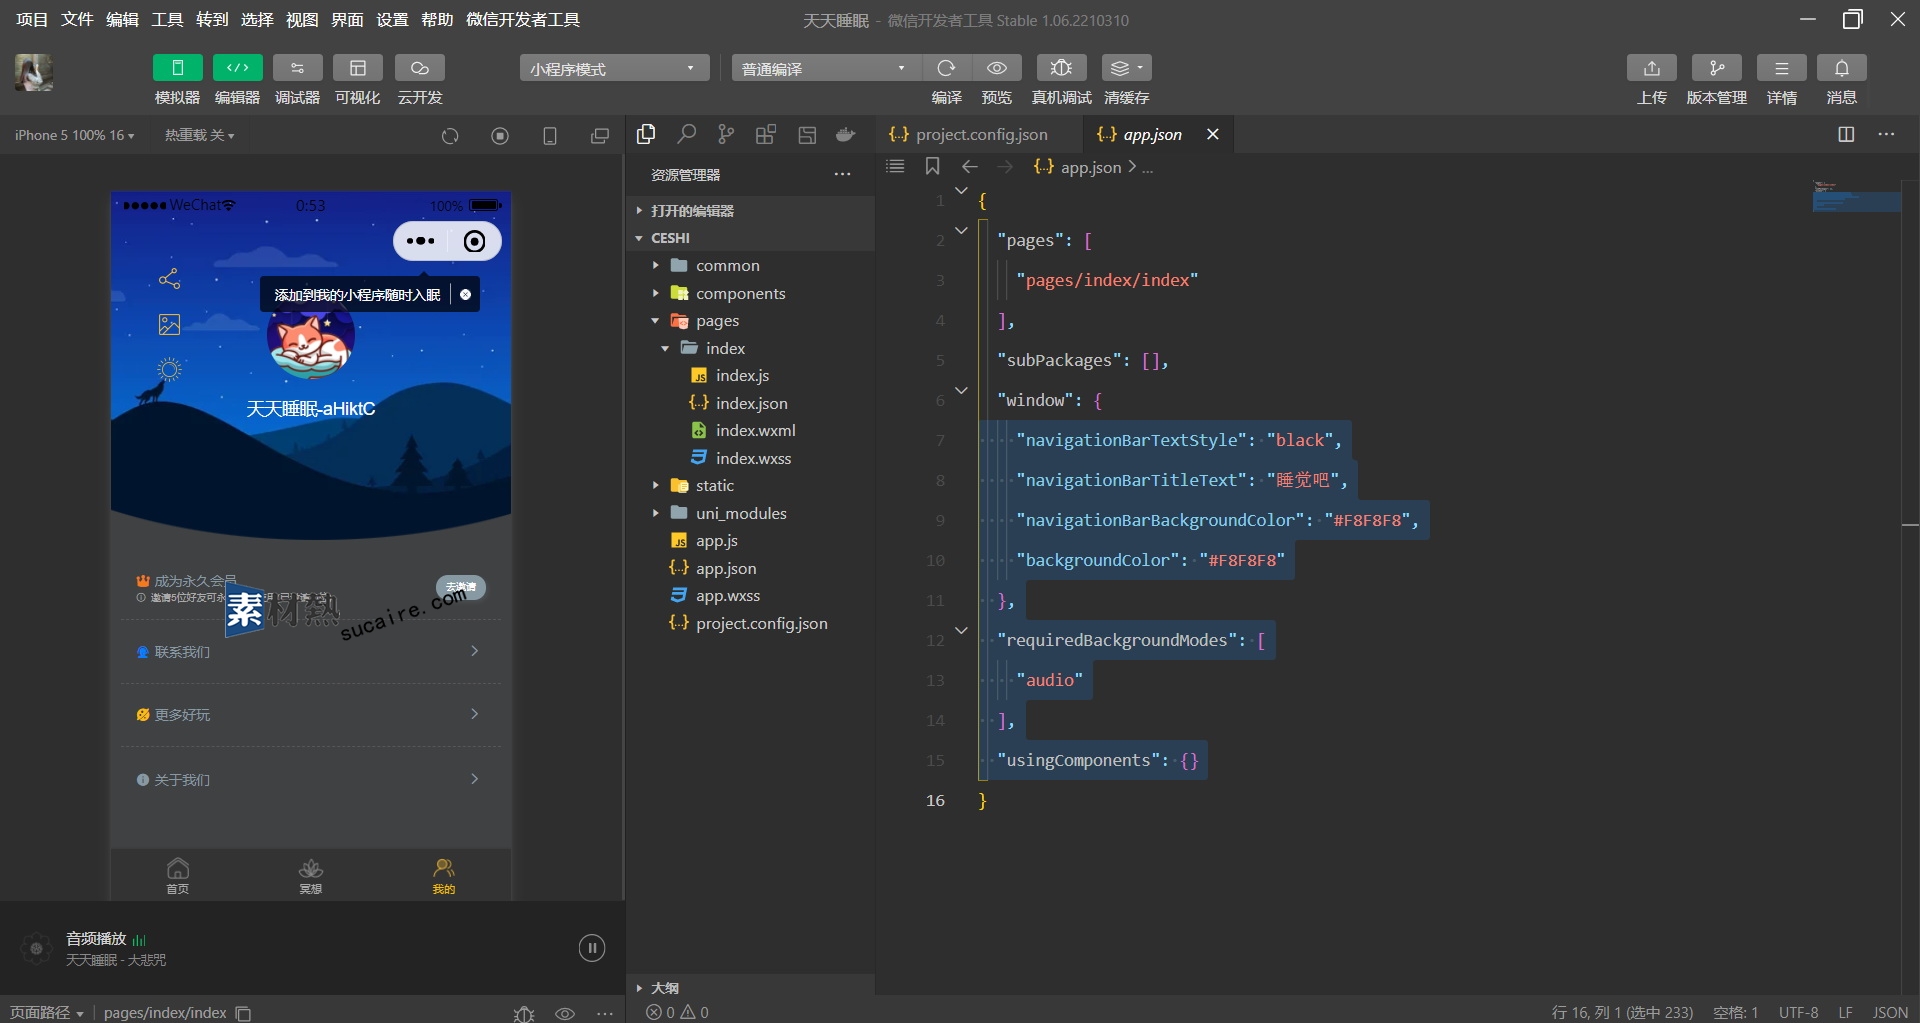Open resource manager more options
Image resolution: width=1920 pixels, height=1023 pixels.
click(842, 175)
